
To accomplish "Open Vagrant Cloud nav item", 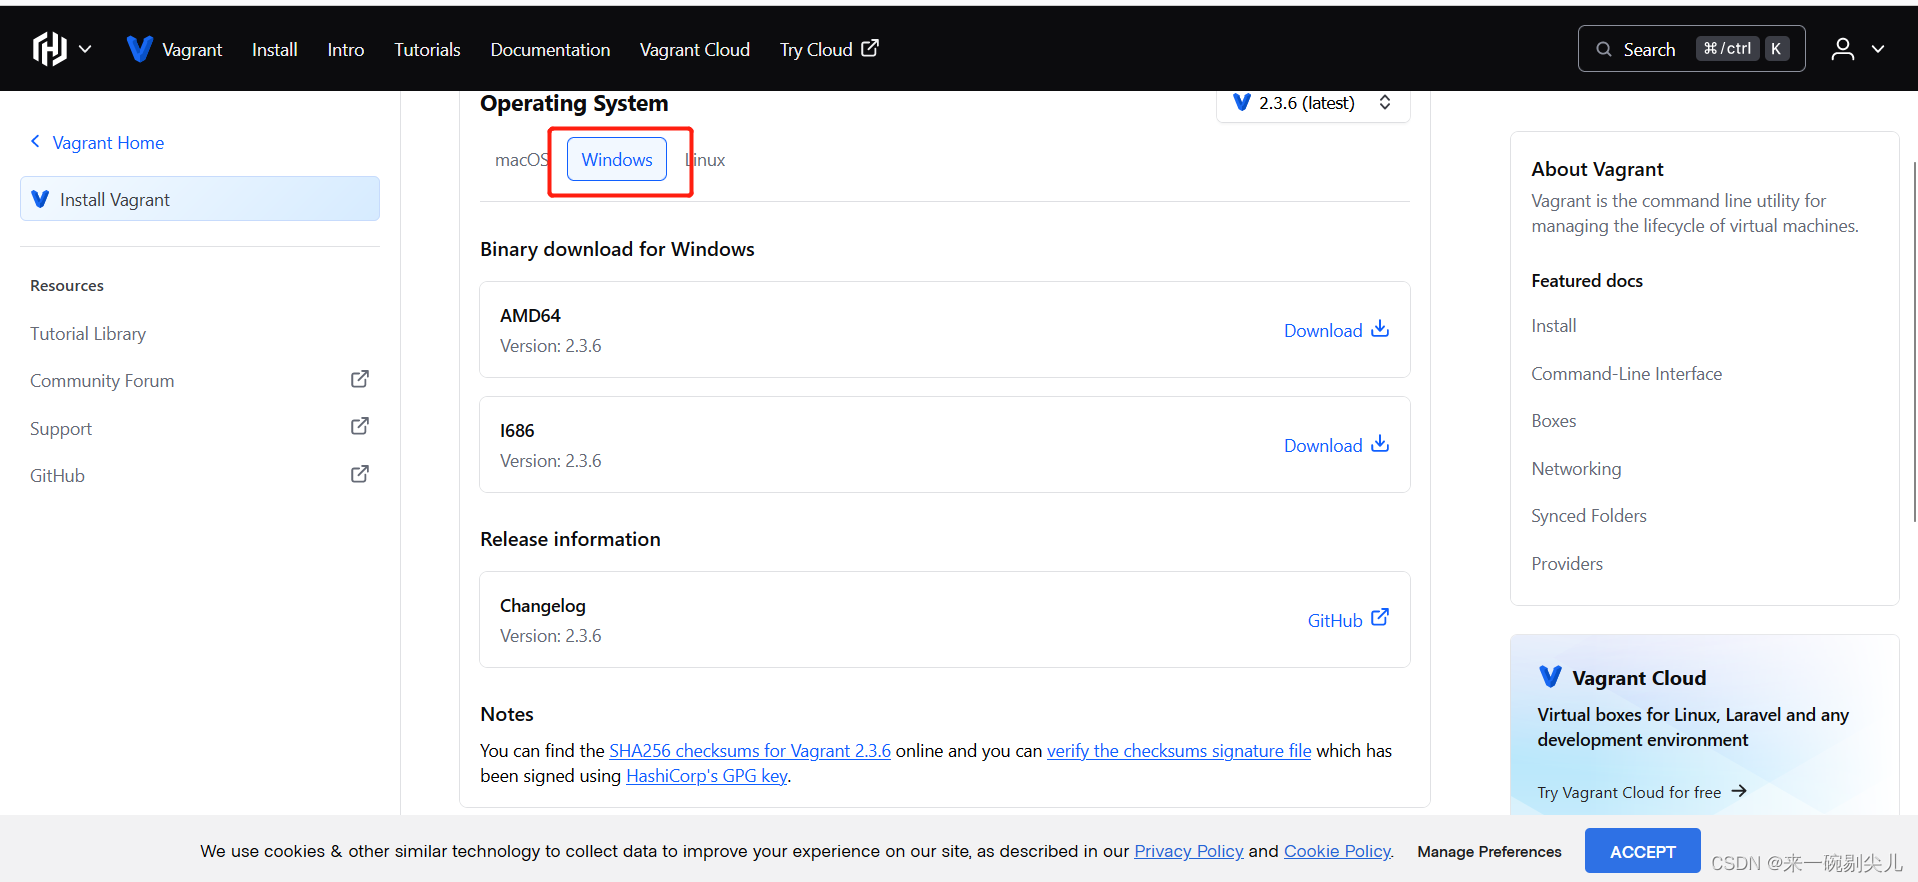I will point(695,49).
